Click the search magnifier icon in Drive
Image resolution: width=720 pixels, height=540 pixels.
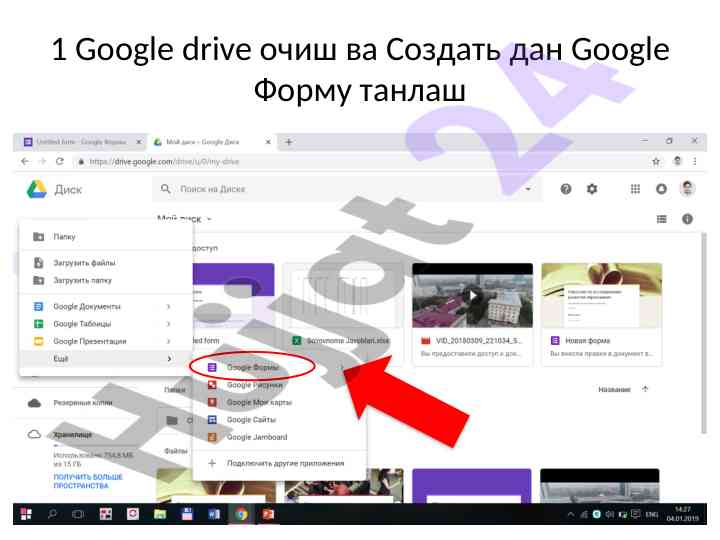pyautogui.click(x=166, y=189)
